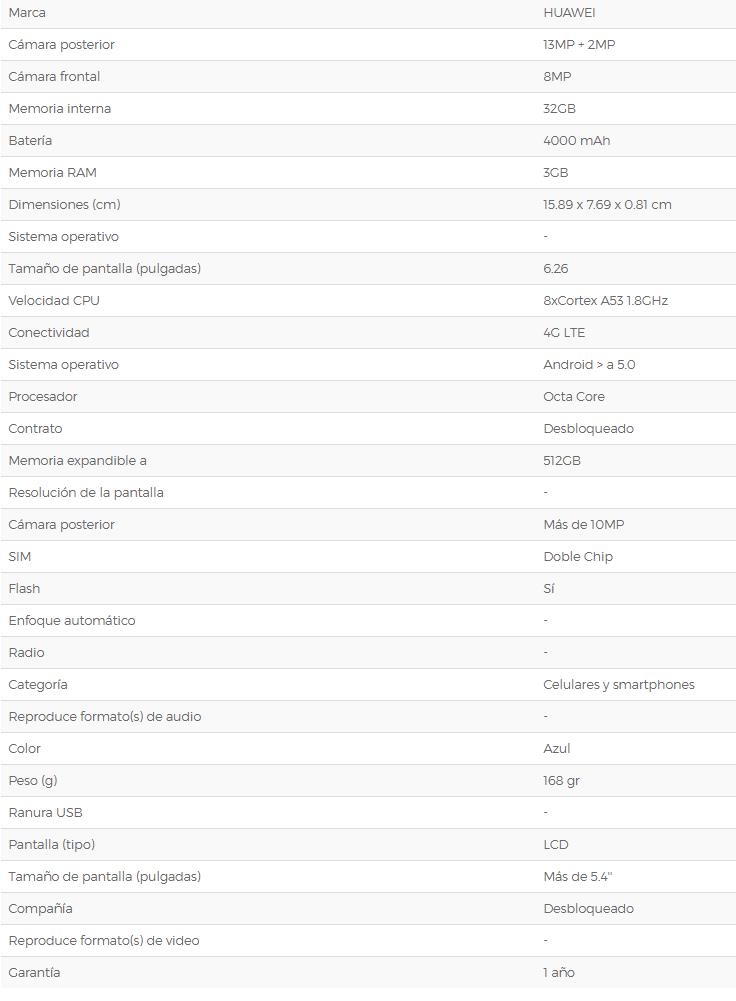The width and height of the screenshot is (736, 1001).
Task: Click the 15.89 x 7.69 x 0.81 cm dimensions
Action: pyautogui.click(x=607, y=204)
